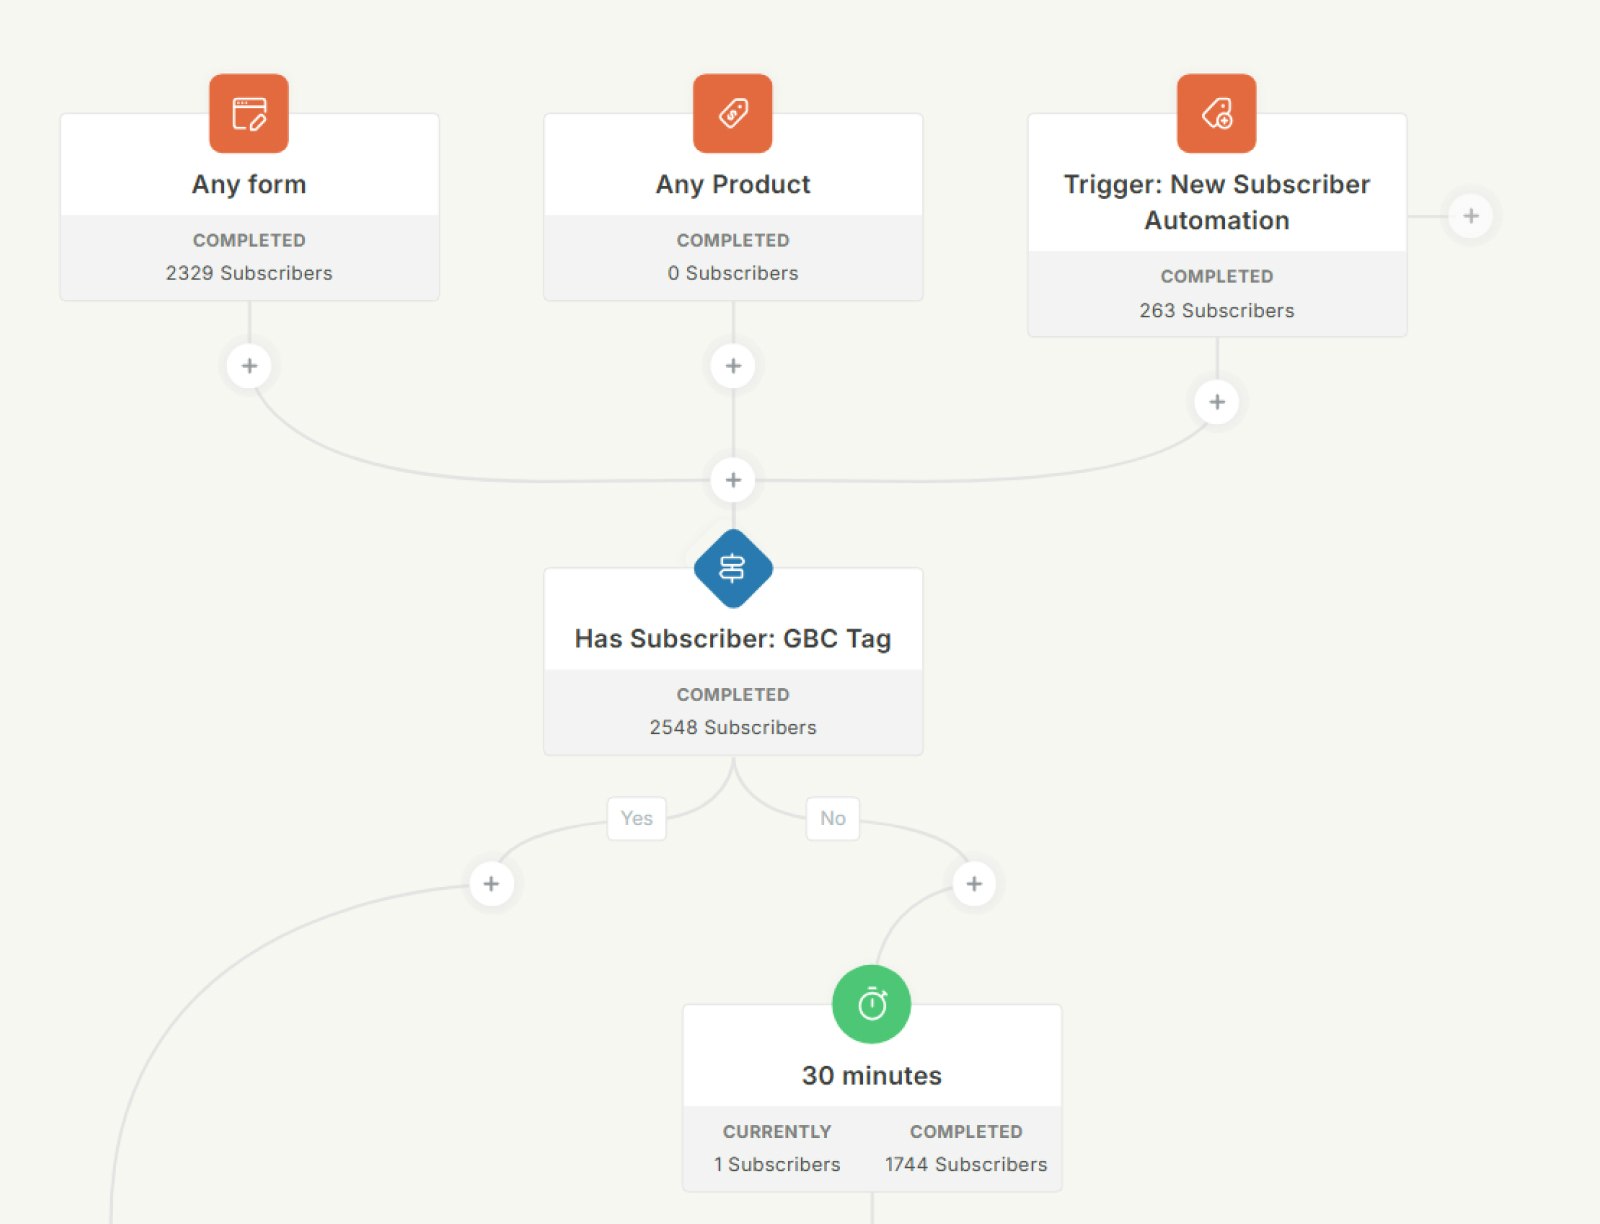This screenshot has height=1224, width=1600.
Task: Select the No branch label
Action: coord(832,818)
